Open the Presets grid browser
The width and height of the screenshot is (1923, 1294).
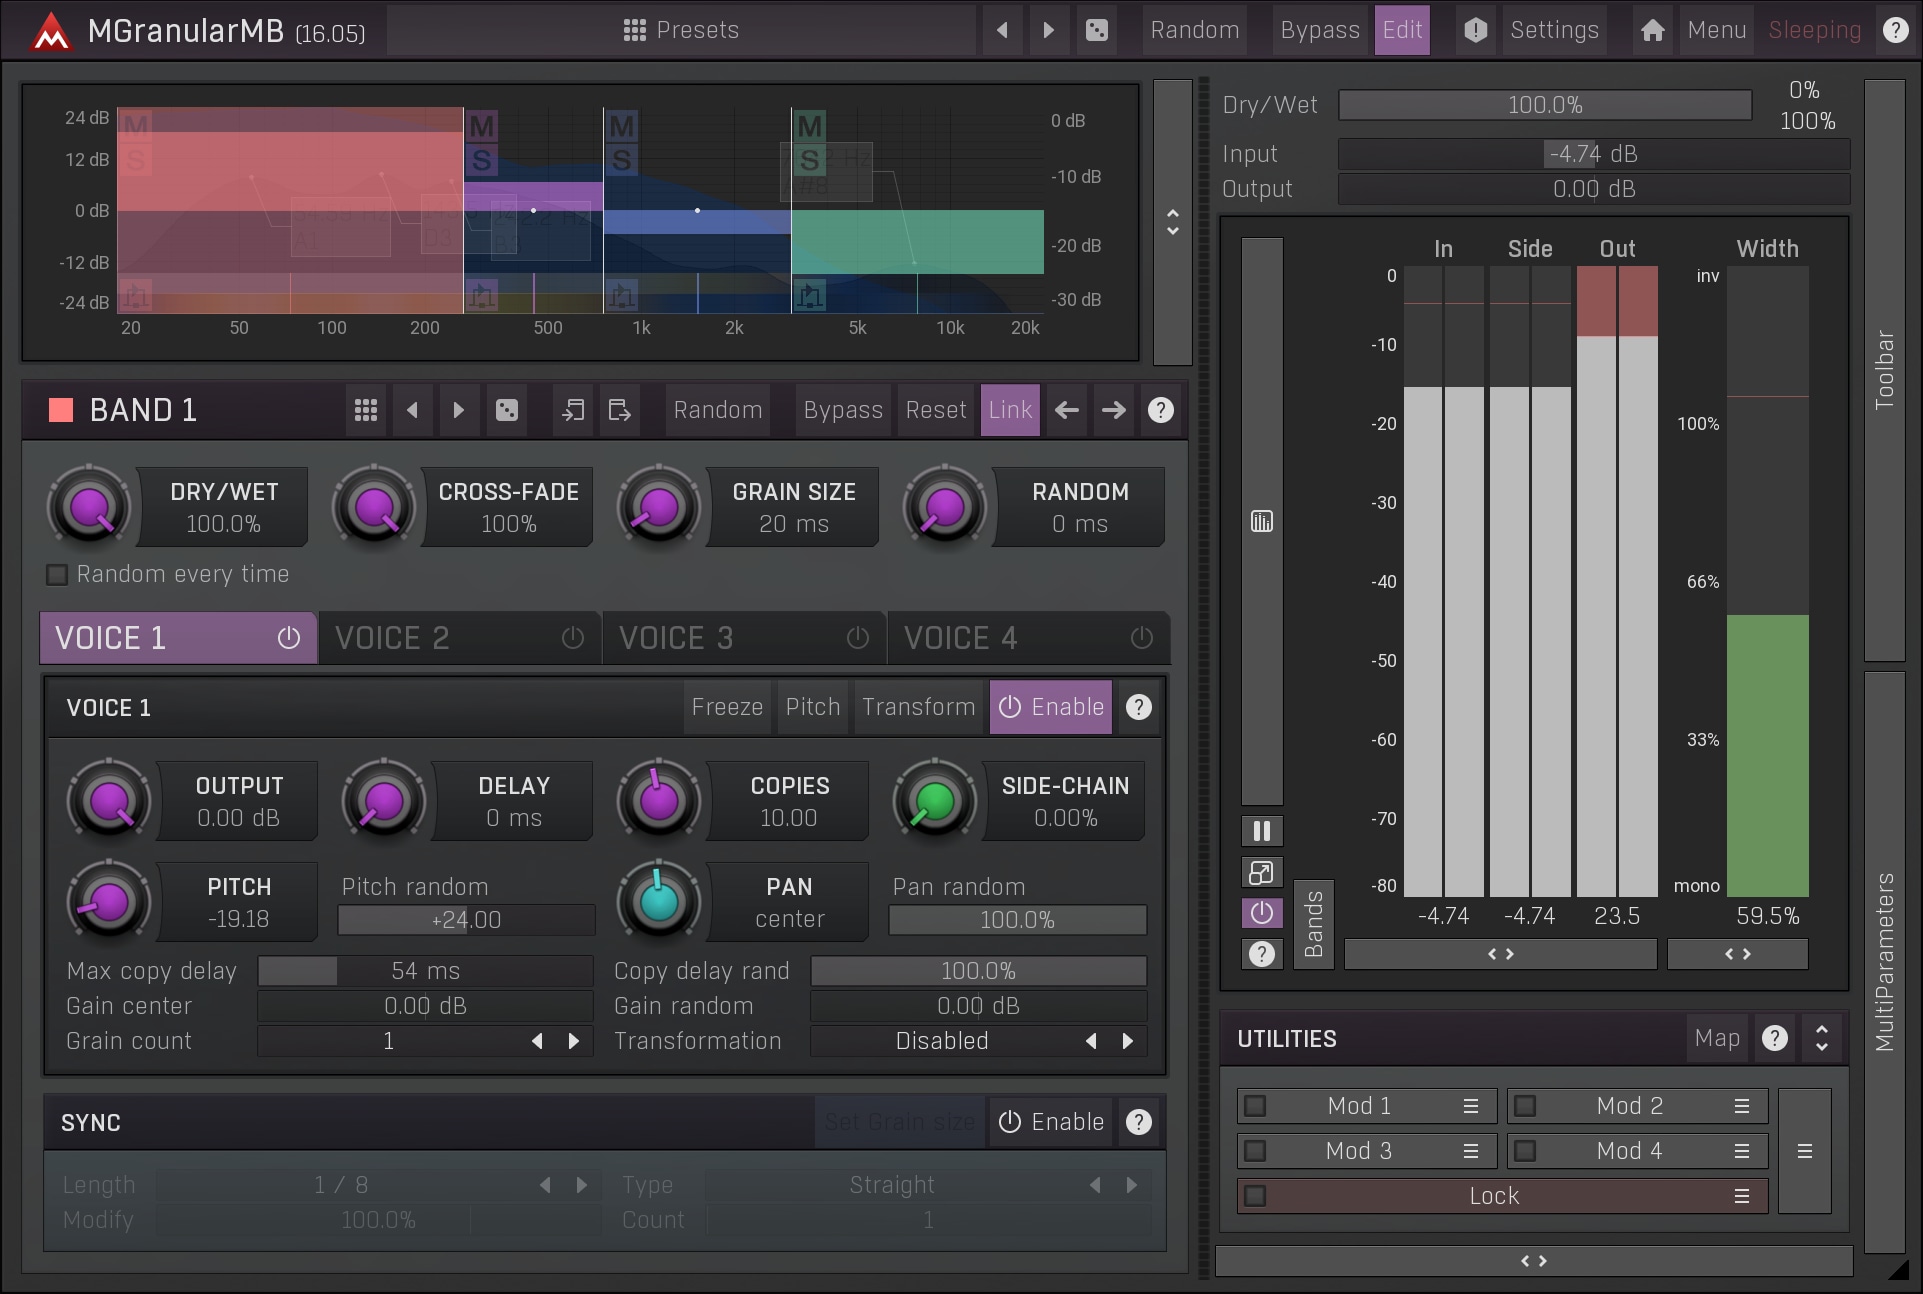pos(680,30)
